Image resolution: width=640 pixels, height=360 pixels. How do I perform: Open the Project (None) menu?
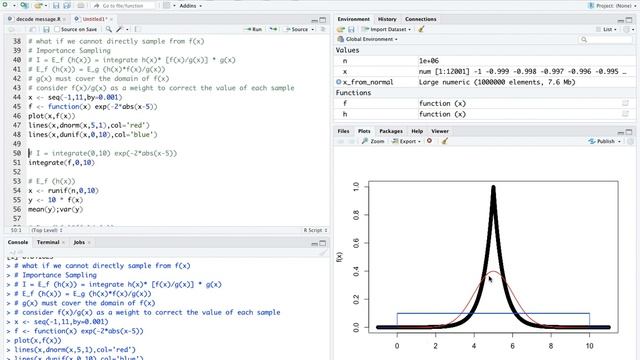pos(612,6)
